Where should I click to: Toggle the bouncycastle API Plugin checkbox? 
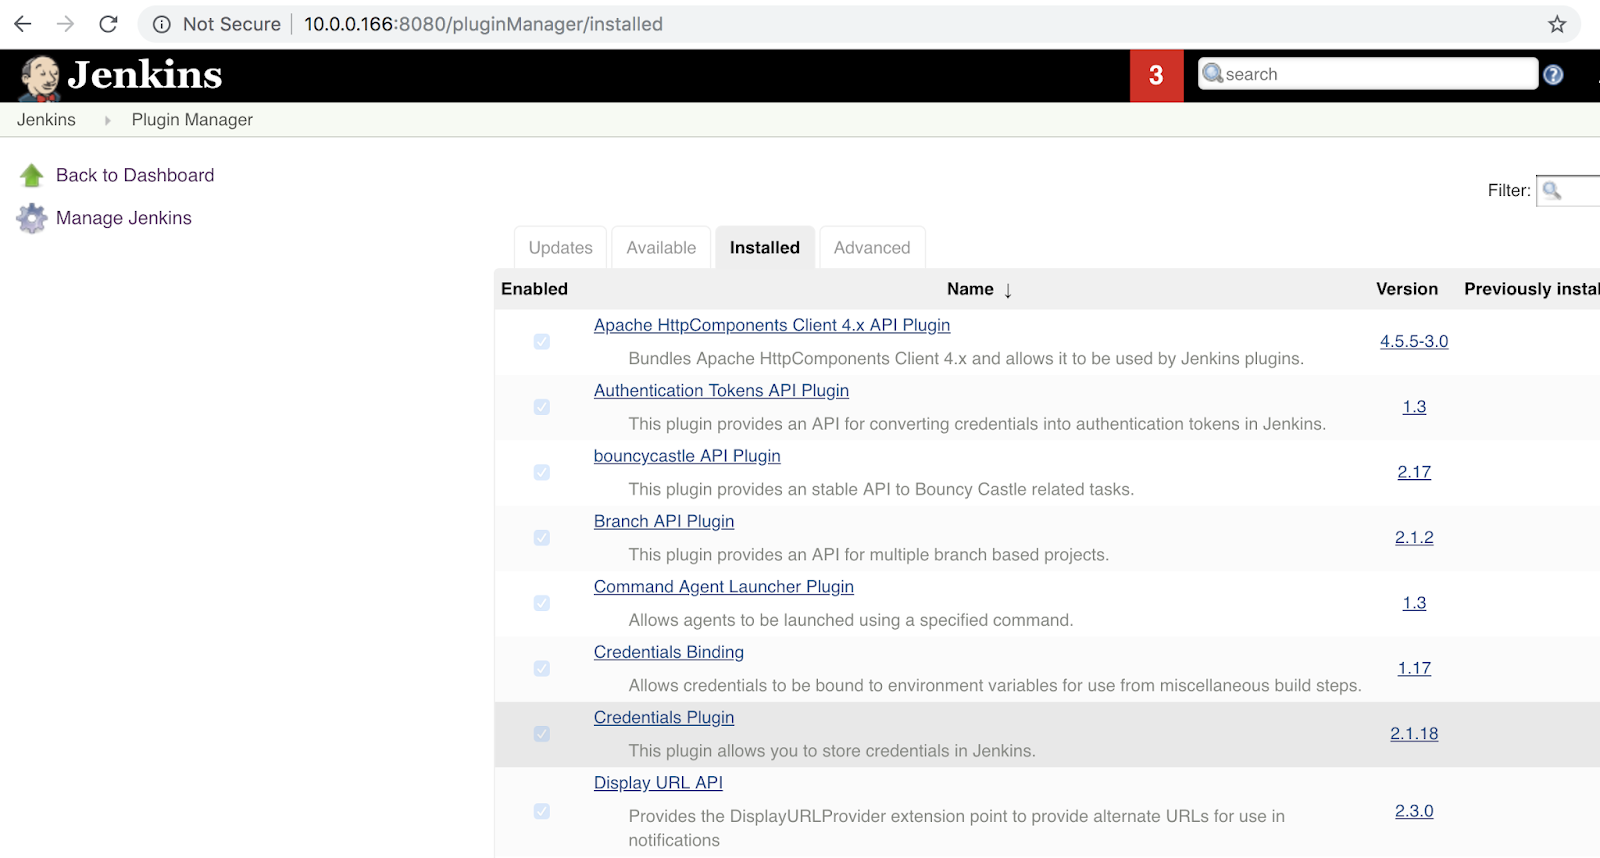click(542, 472)
